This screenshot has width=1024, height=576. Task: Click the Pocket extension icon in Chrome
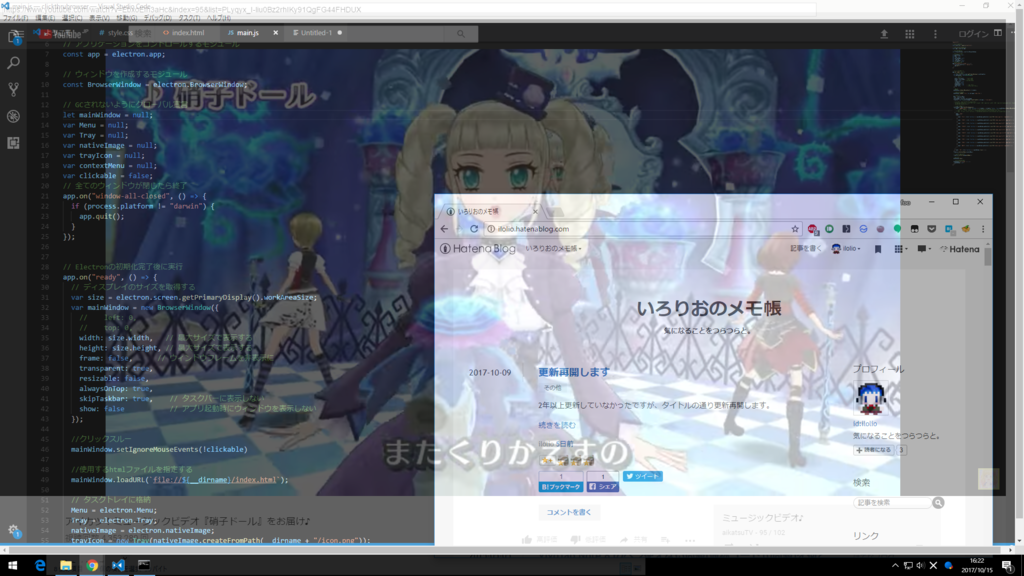point(932,229)
